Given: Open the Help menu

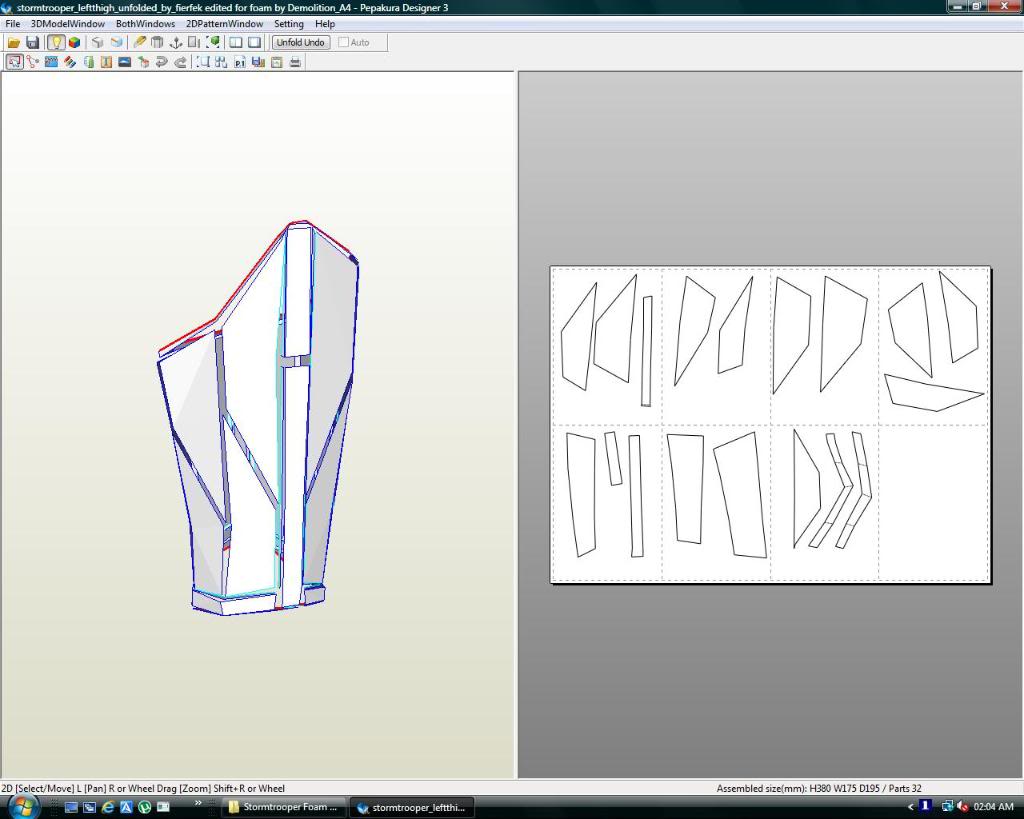Looking at the screenshot, I should click(x=325, y=24).
